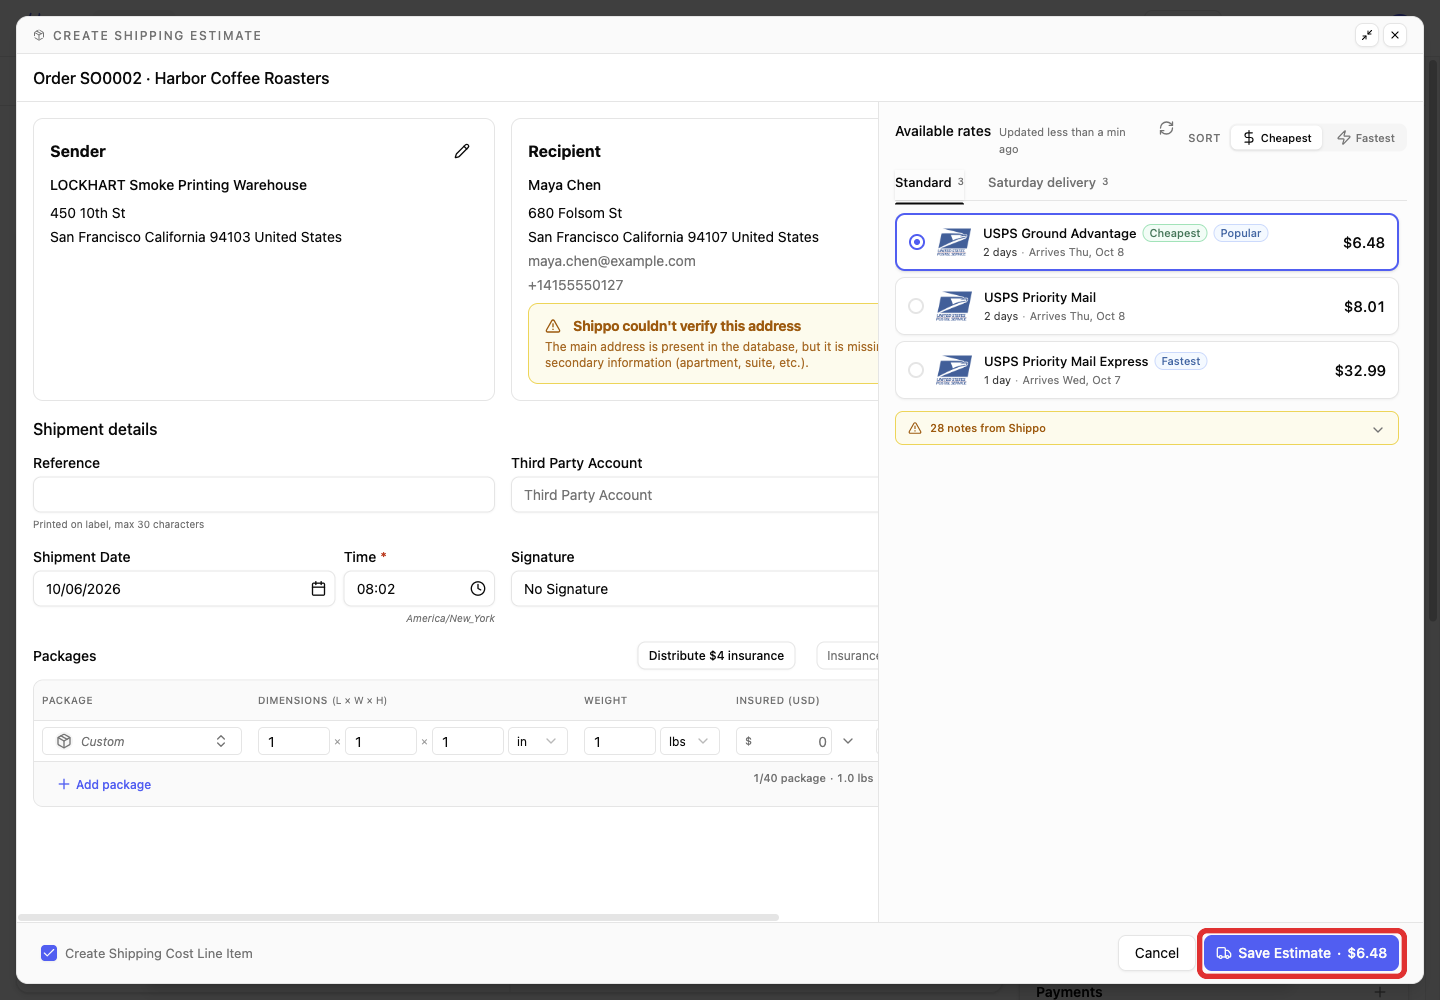Click the USPS Ground Advantage logo
Viewport: 1440px width, 1000px height.
tap(954, 242)
